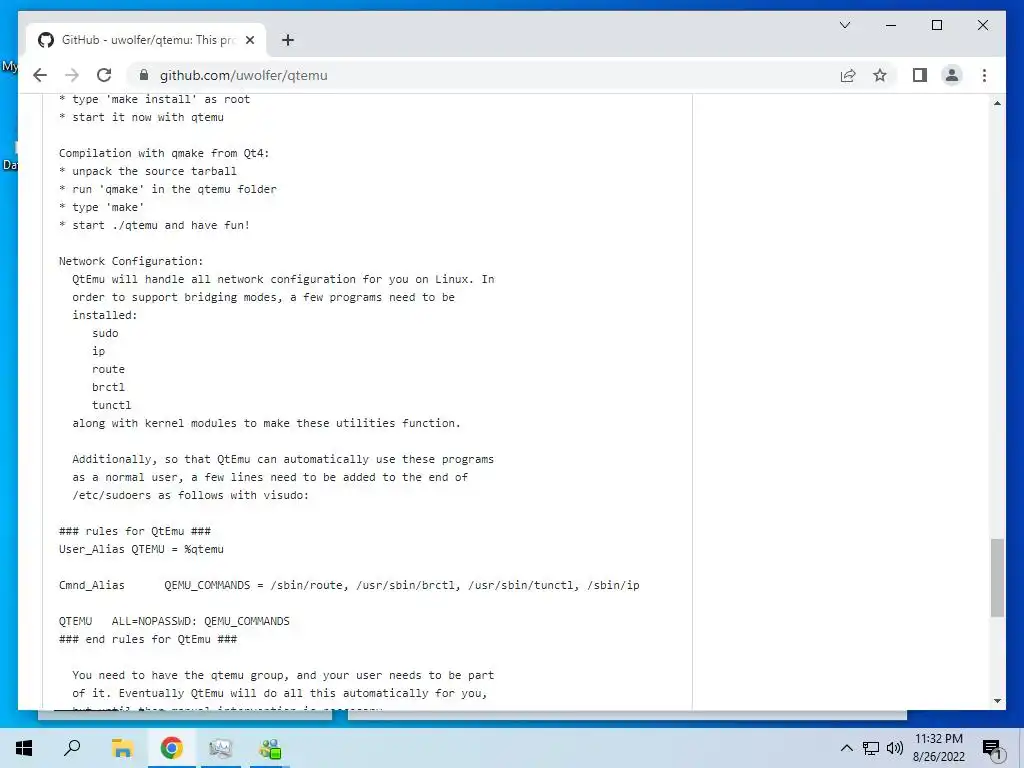Reload the GitHub page
The image size is (1024, 768).
[104, 75]
